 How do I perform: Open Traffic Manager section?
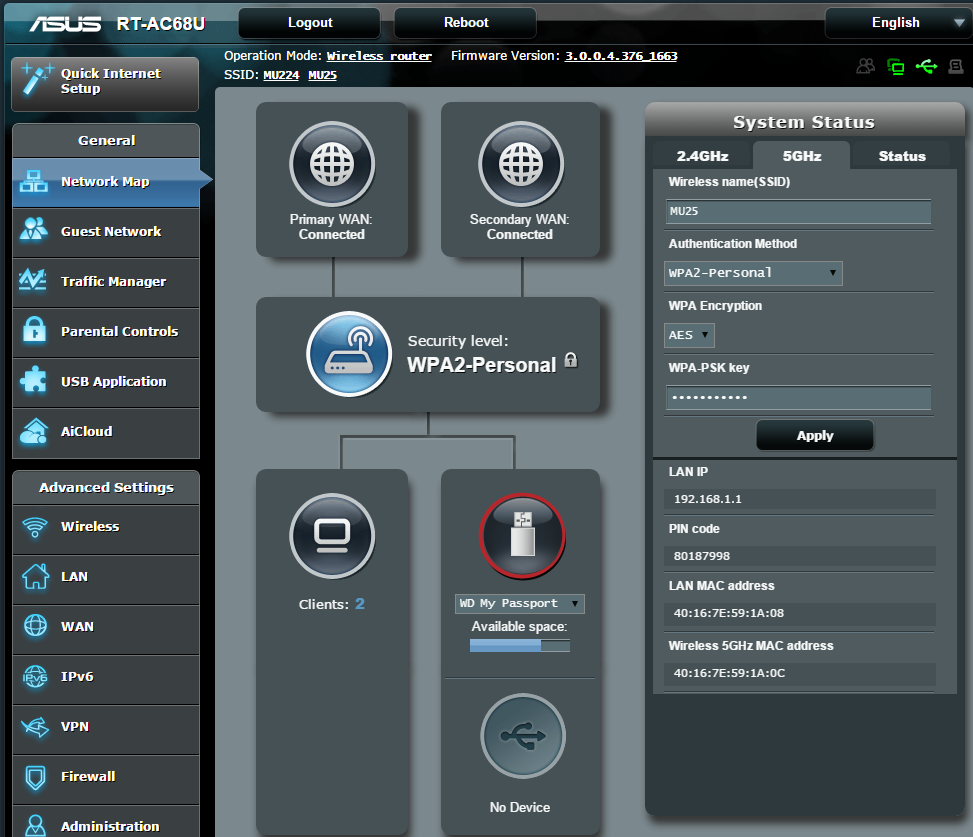[x=105, y=282]
